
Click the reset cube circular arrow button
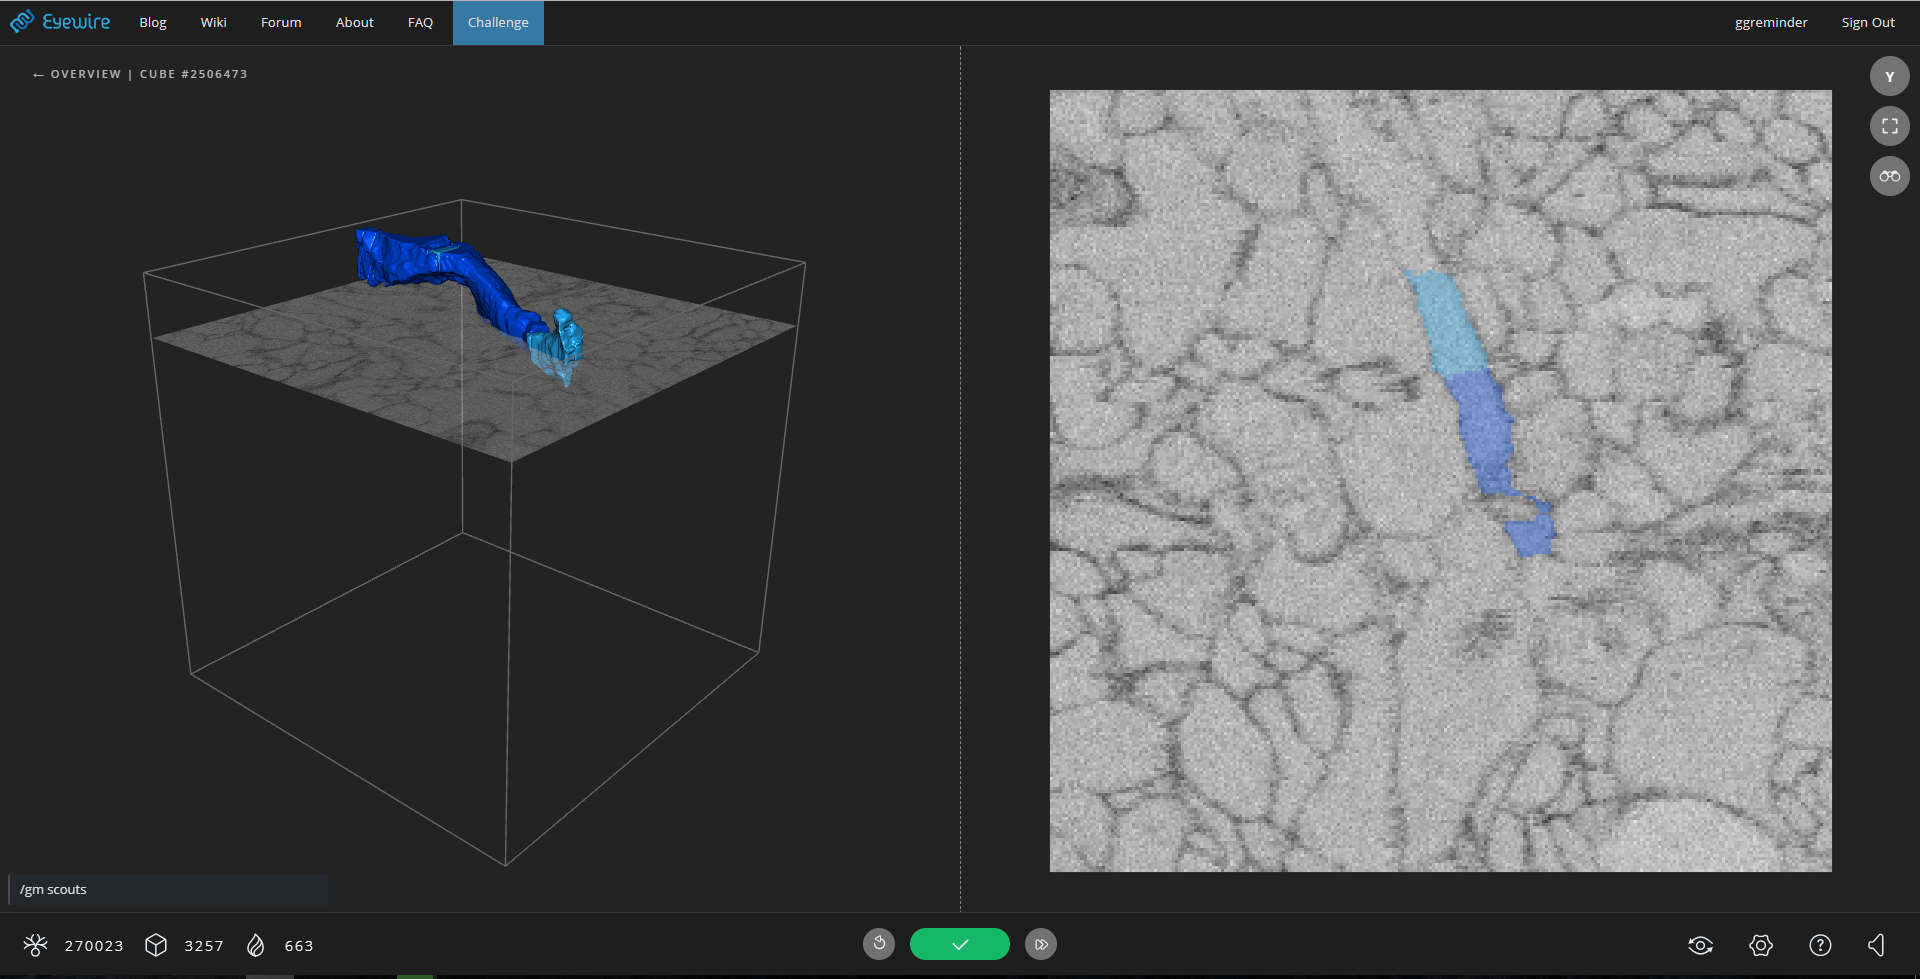879,944
